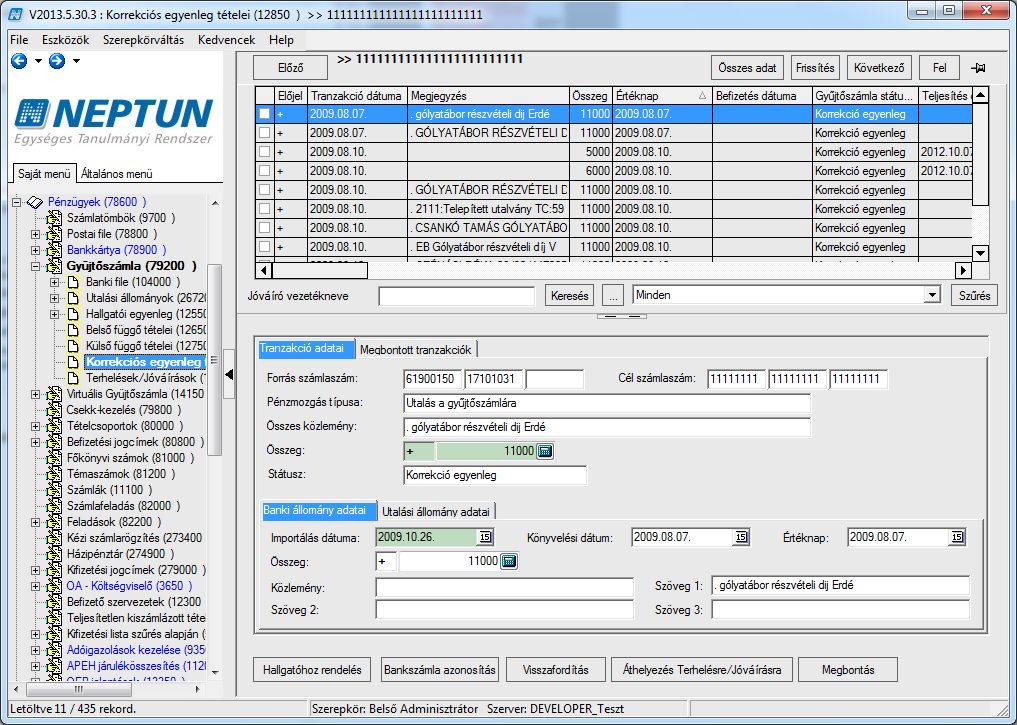1017x725 pixels.
Task: Expand the Hallgatói egyenleg tree node
Action: coord(54,315)
